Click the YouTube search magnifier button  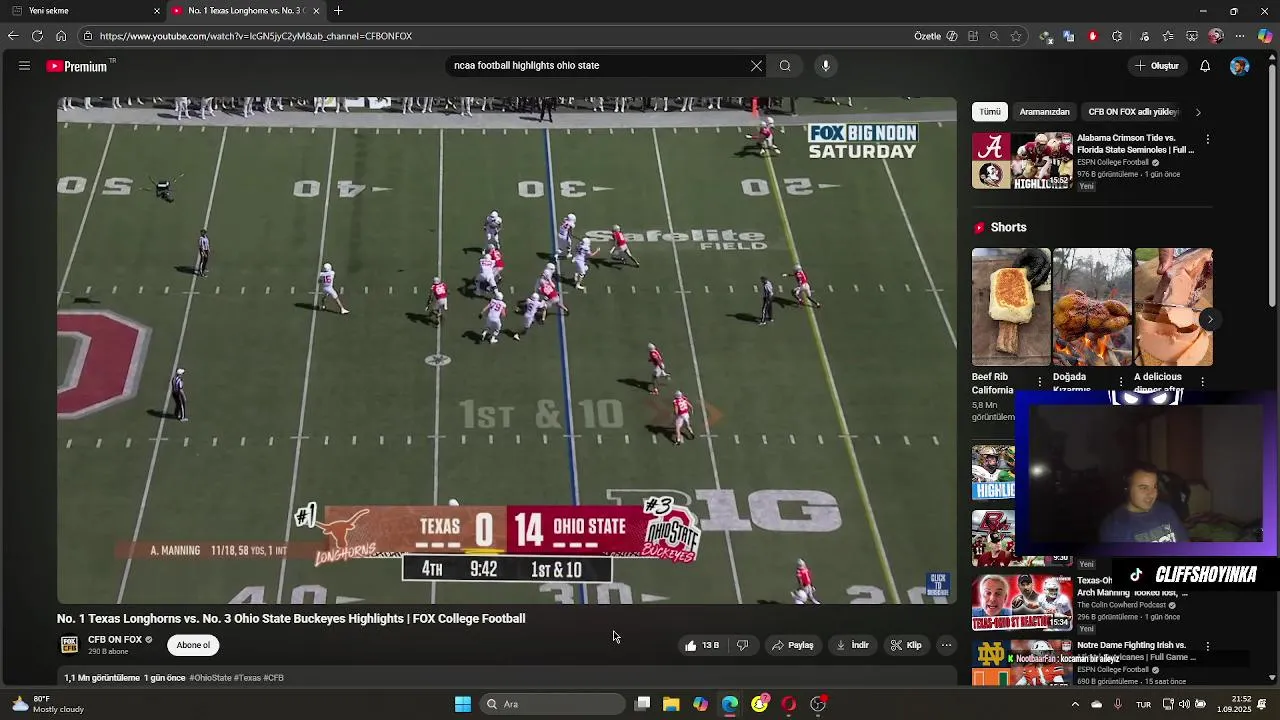click(x=785, y=66)
